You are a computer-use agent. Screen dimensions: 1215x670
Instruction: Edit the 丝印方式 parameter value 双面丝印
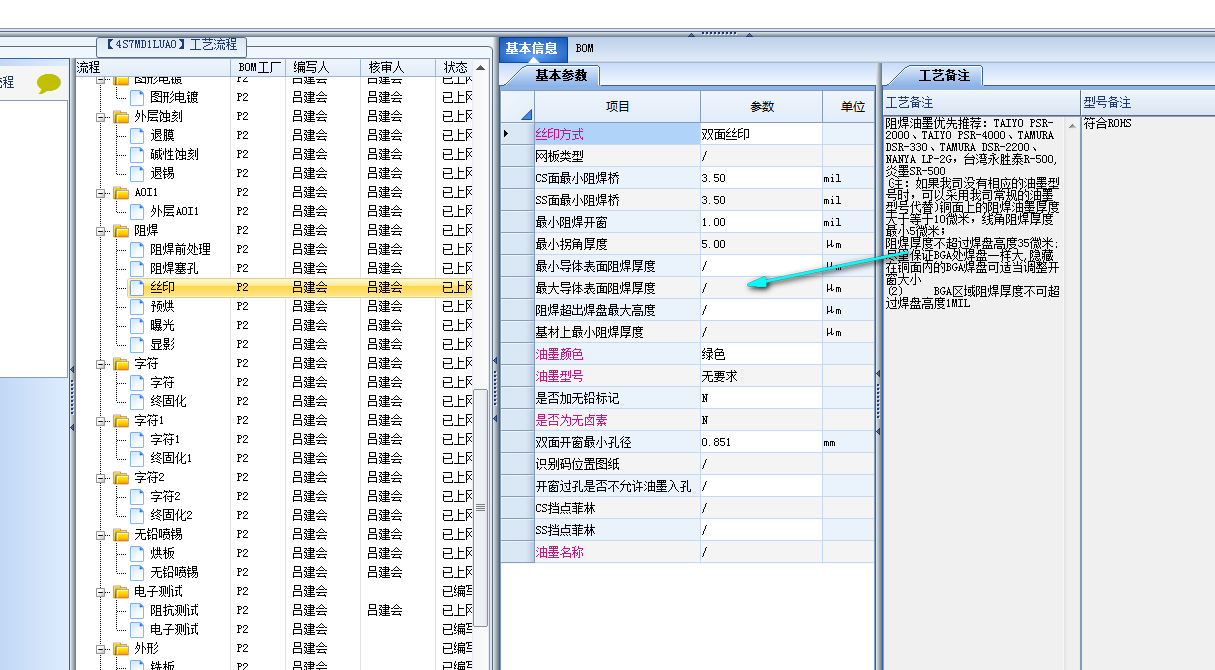[x=762, y=134]
